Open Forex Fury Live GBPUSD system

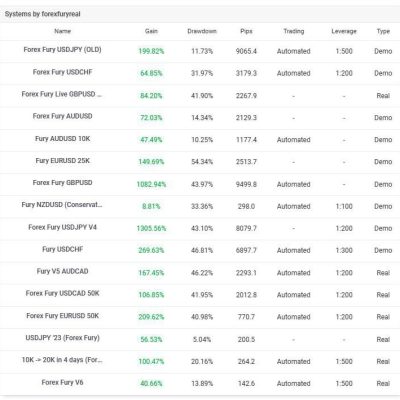62,94
